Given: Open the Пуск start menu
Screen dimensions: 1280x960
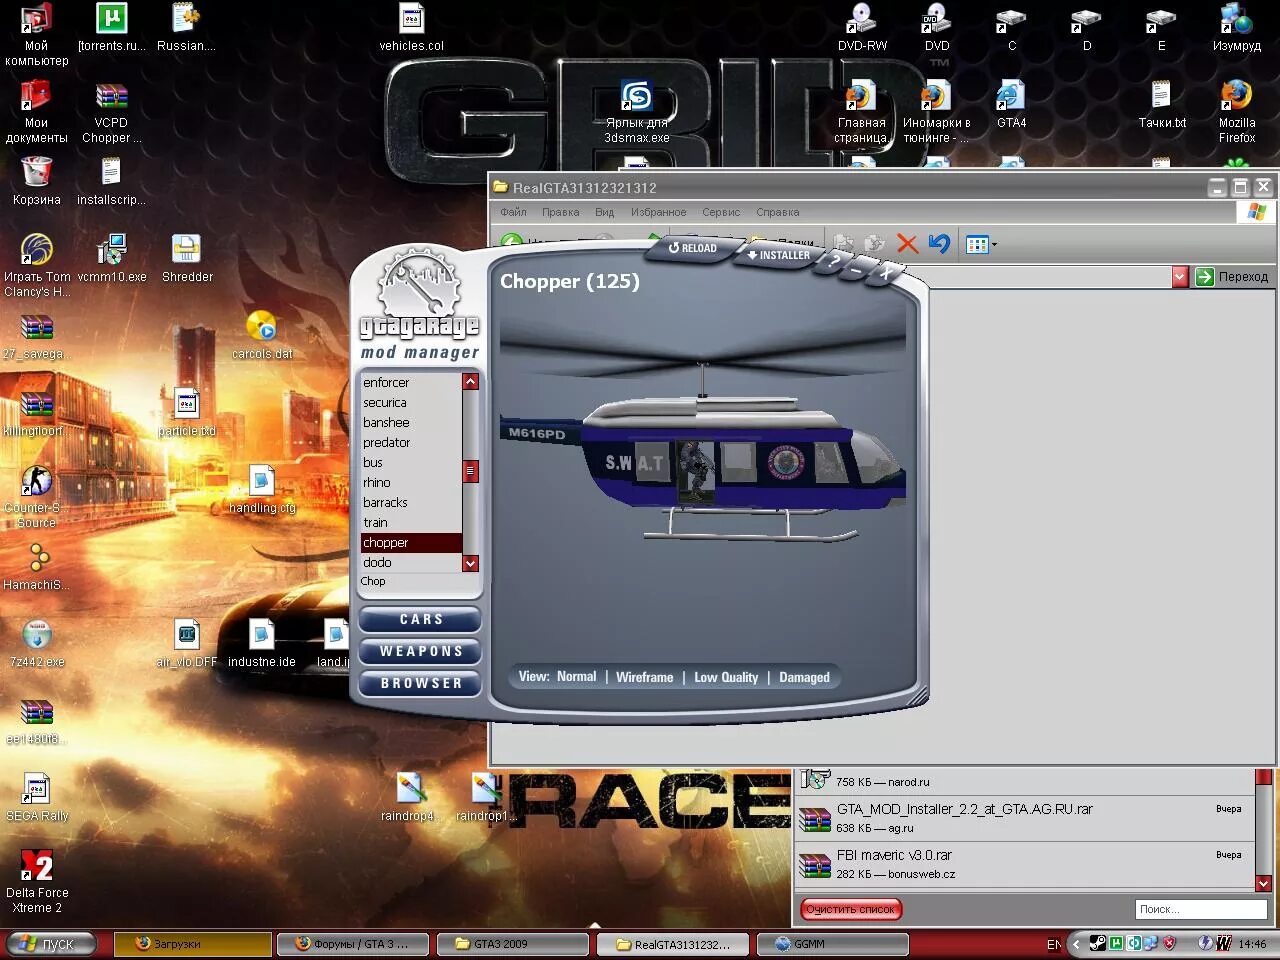Looking at the screenshot, I should pyautogui.click(x=50, y=944).
